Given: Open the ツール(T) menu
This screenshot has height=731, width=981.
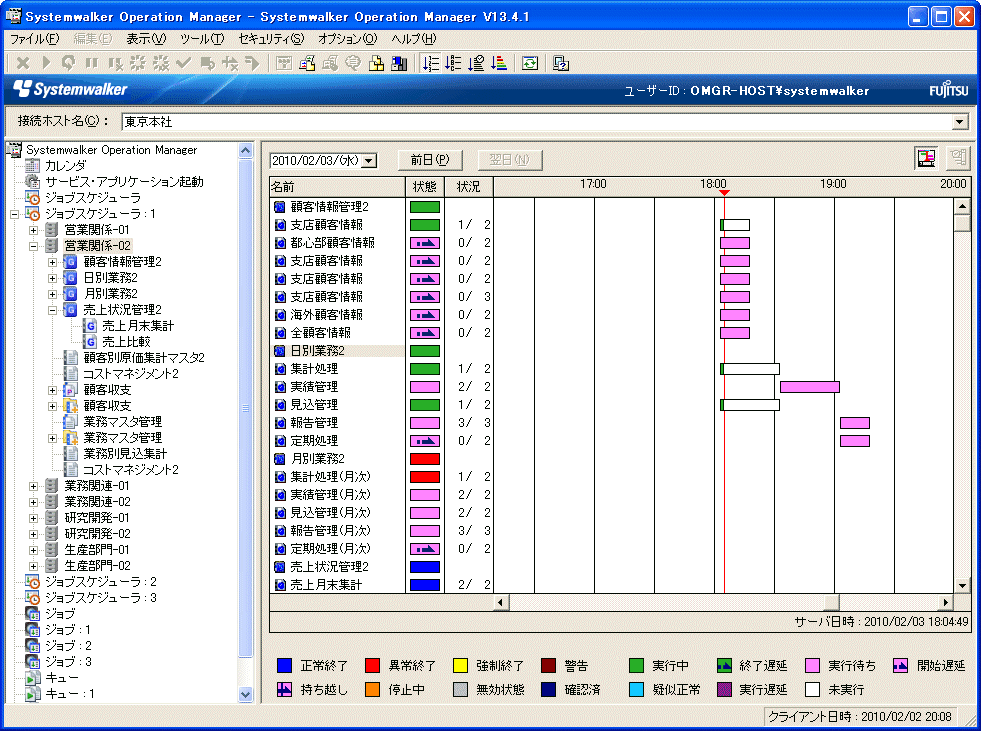Looking at the screenshot, I should (202, 39).
